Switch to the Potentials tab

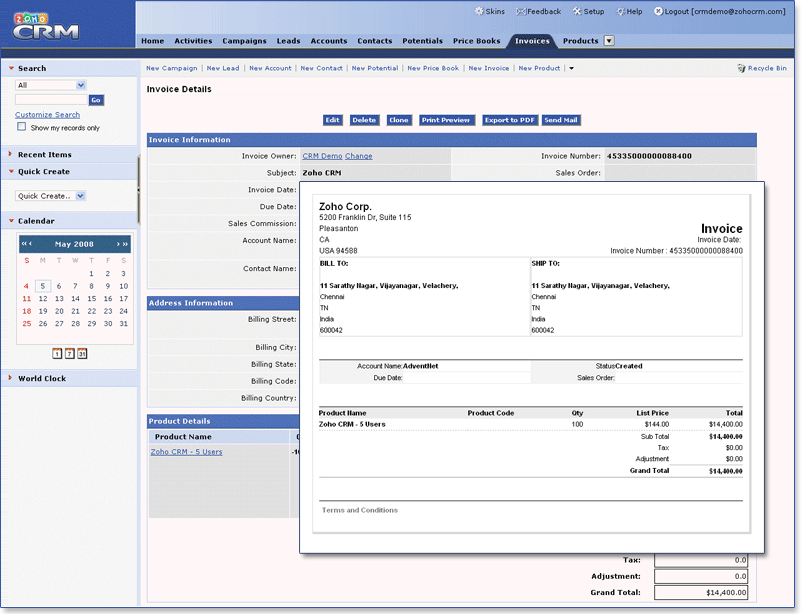pyautogui.click(x=422, y=41)
